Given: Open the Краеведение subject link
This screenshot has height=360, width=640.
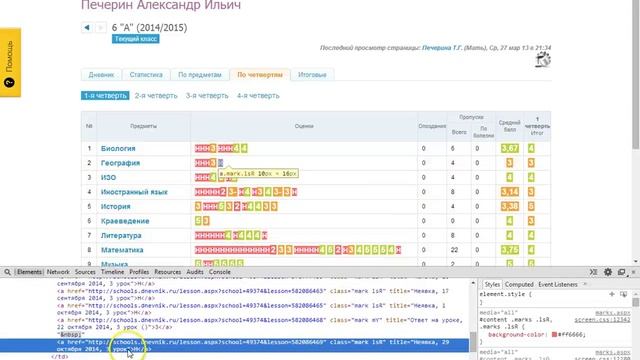Looking at the screenshot, I should [x=125, y=221].
